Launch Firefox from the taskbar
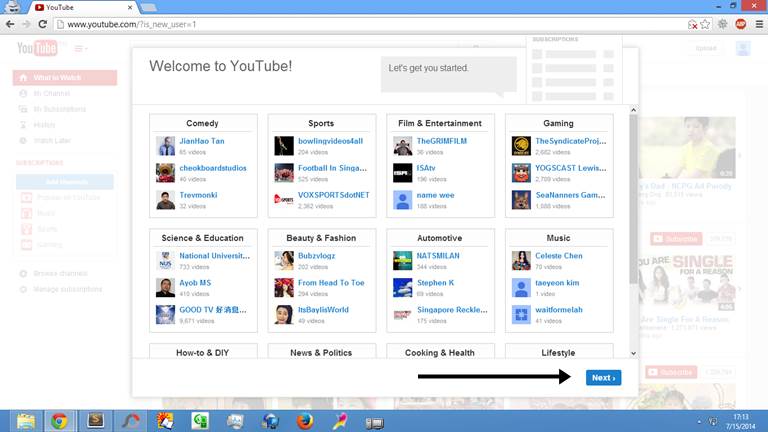 click(x=305, y=421)
